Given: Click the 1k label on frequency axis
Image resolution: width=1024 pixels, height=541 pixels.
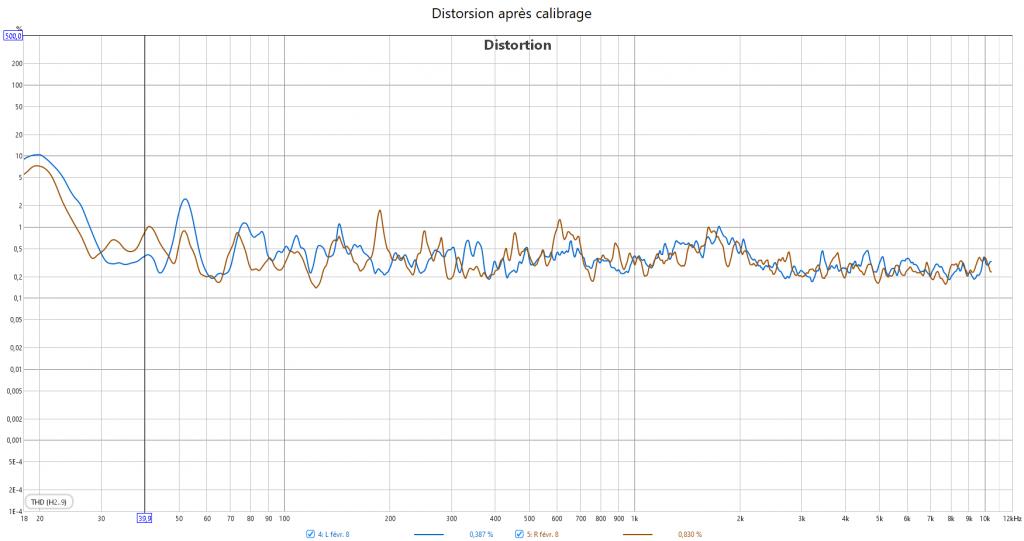Looking at the screenshot, I should (635, 519).
